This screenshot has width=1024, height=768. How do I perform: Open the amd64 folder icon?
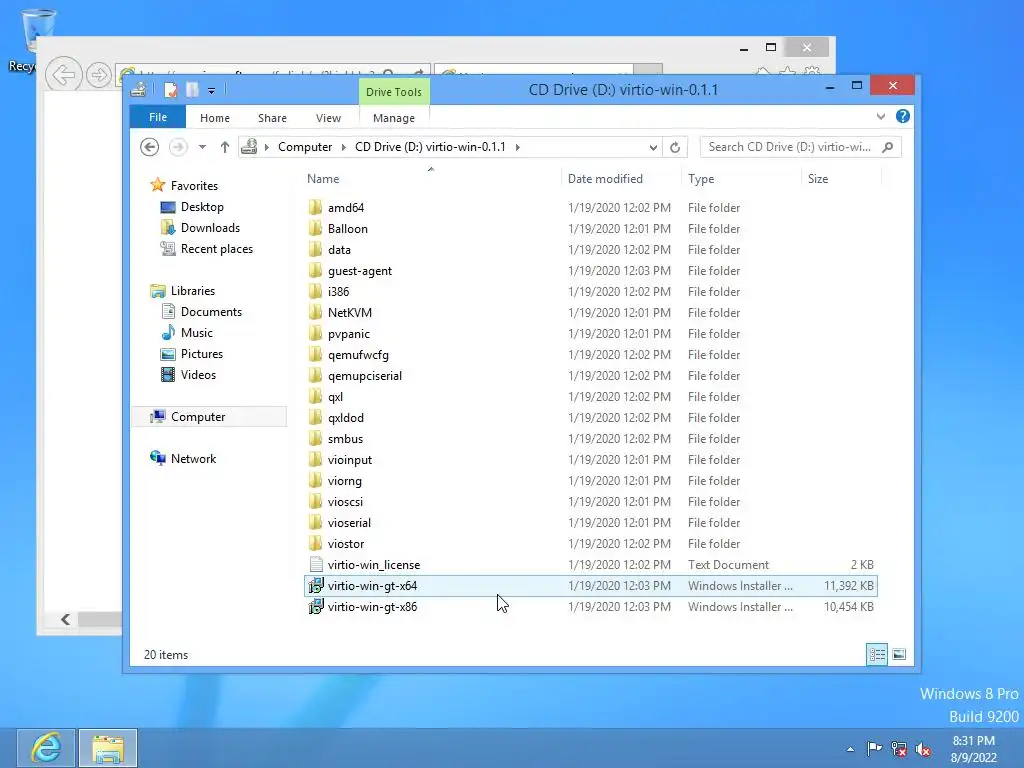click(x=315, y=208)
